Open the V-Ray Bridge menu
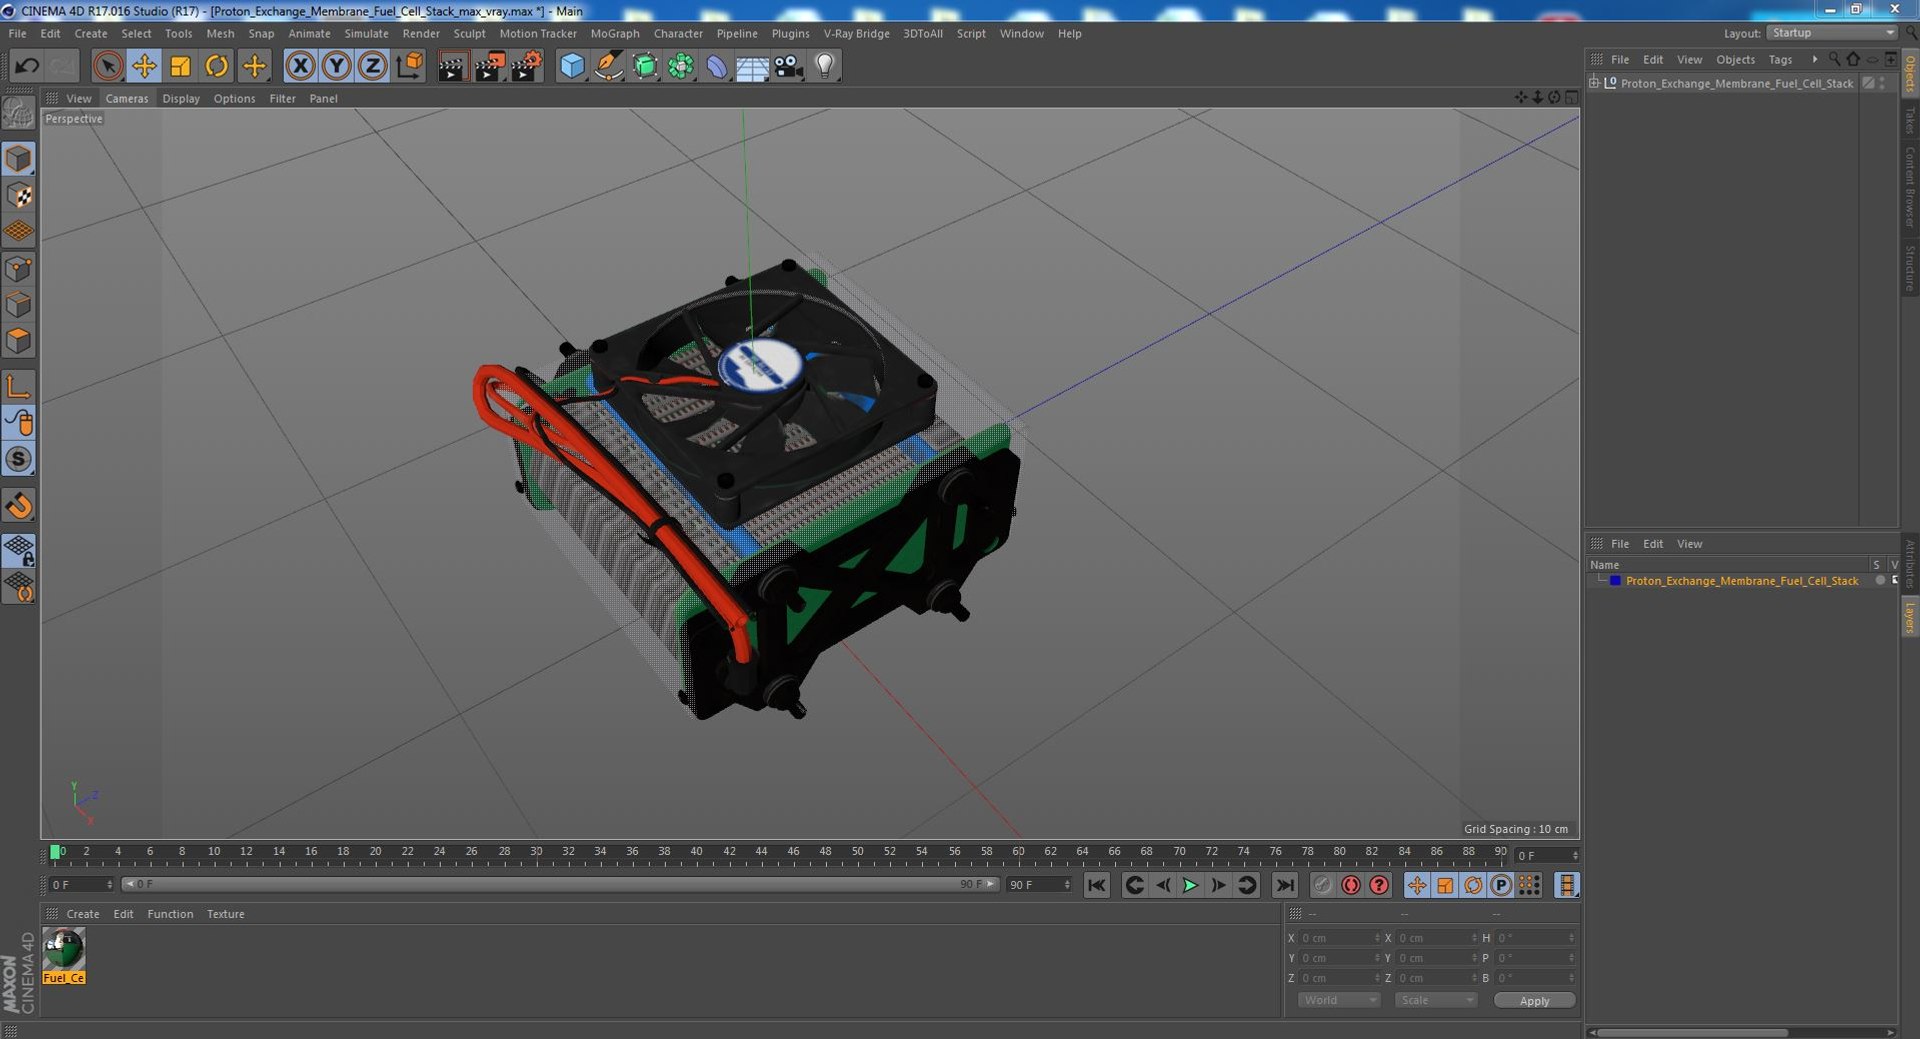This screenshot has width=1920, height=1039. click(856, 33)
